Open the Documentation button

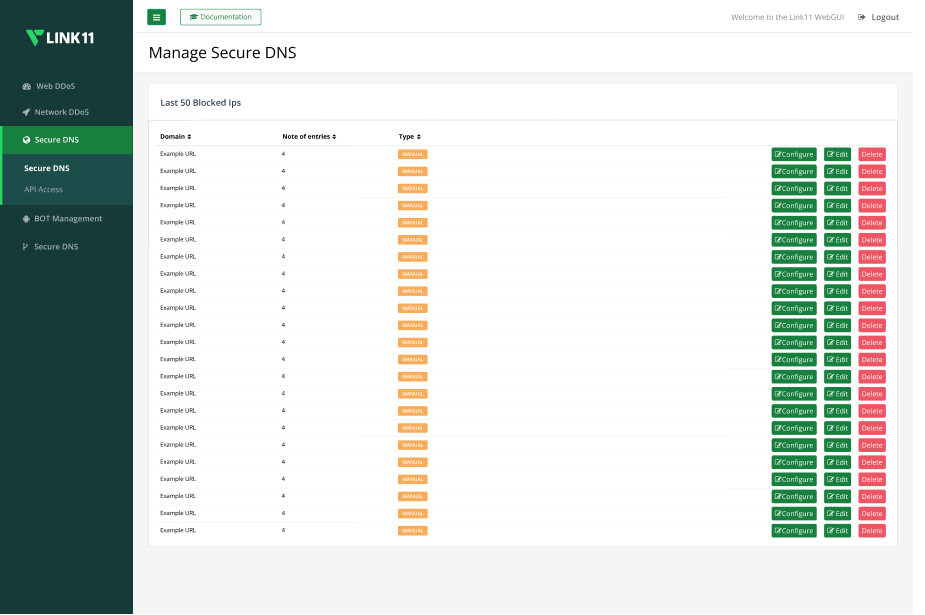[220, 17]
